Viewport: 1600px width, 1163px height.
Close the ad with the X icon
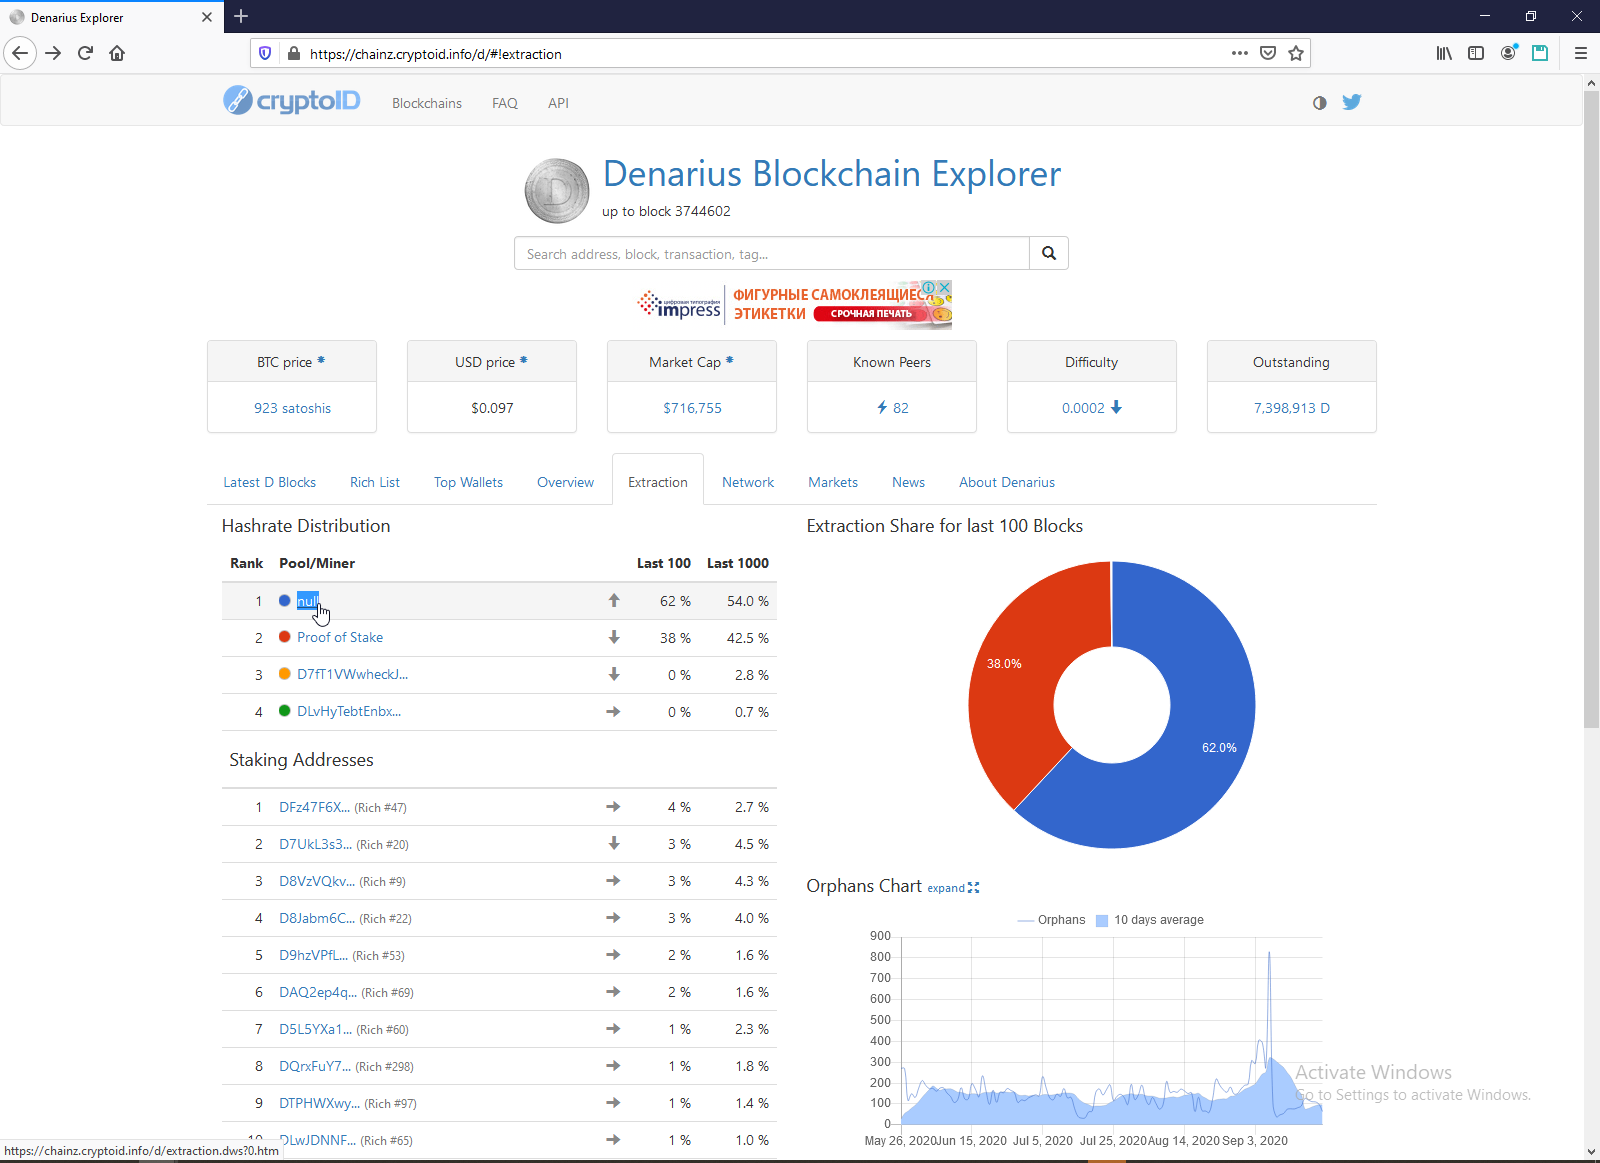tap(944, 287)
